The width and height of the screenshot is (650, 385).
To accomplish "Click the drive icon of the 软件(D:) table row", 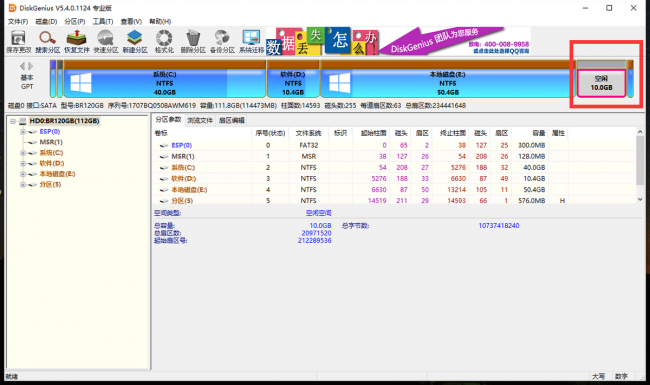I will pos(164,179).
